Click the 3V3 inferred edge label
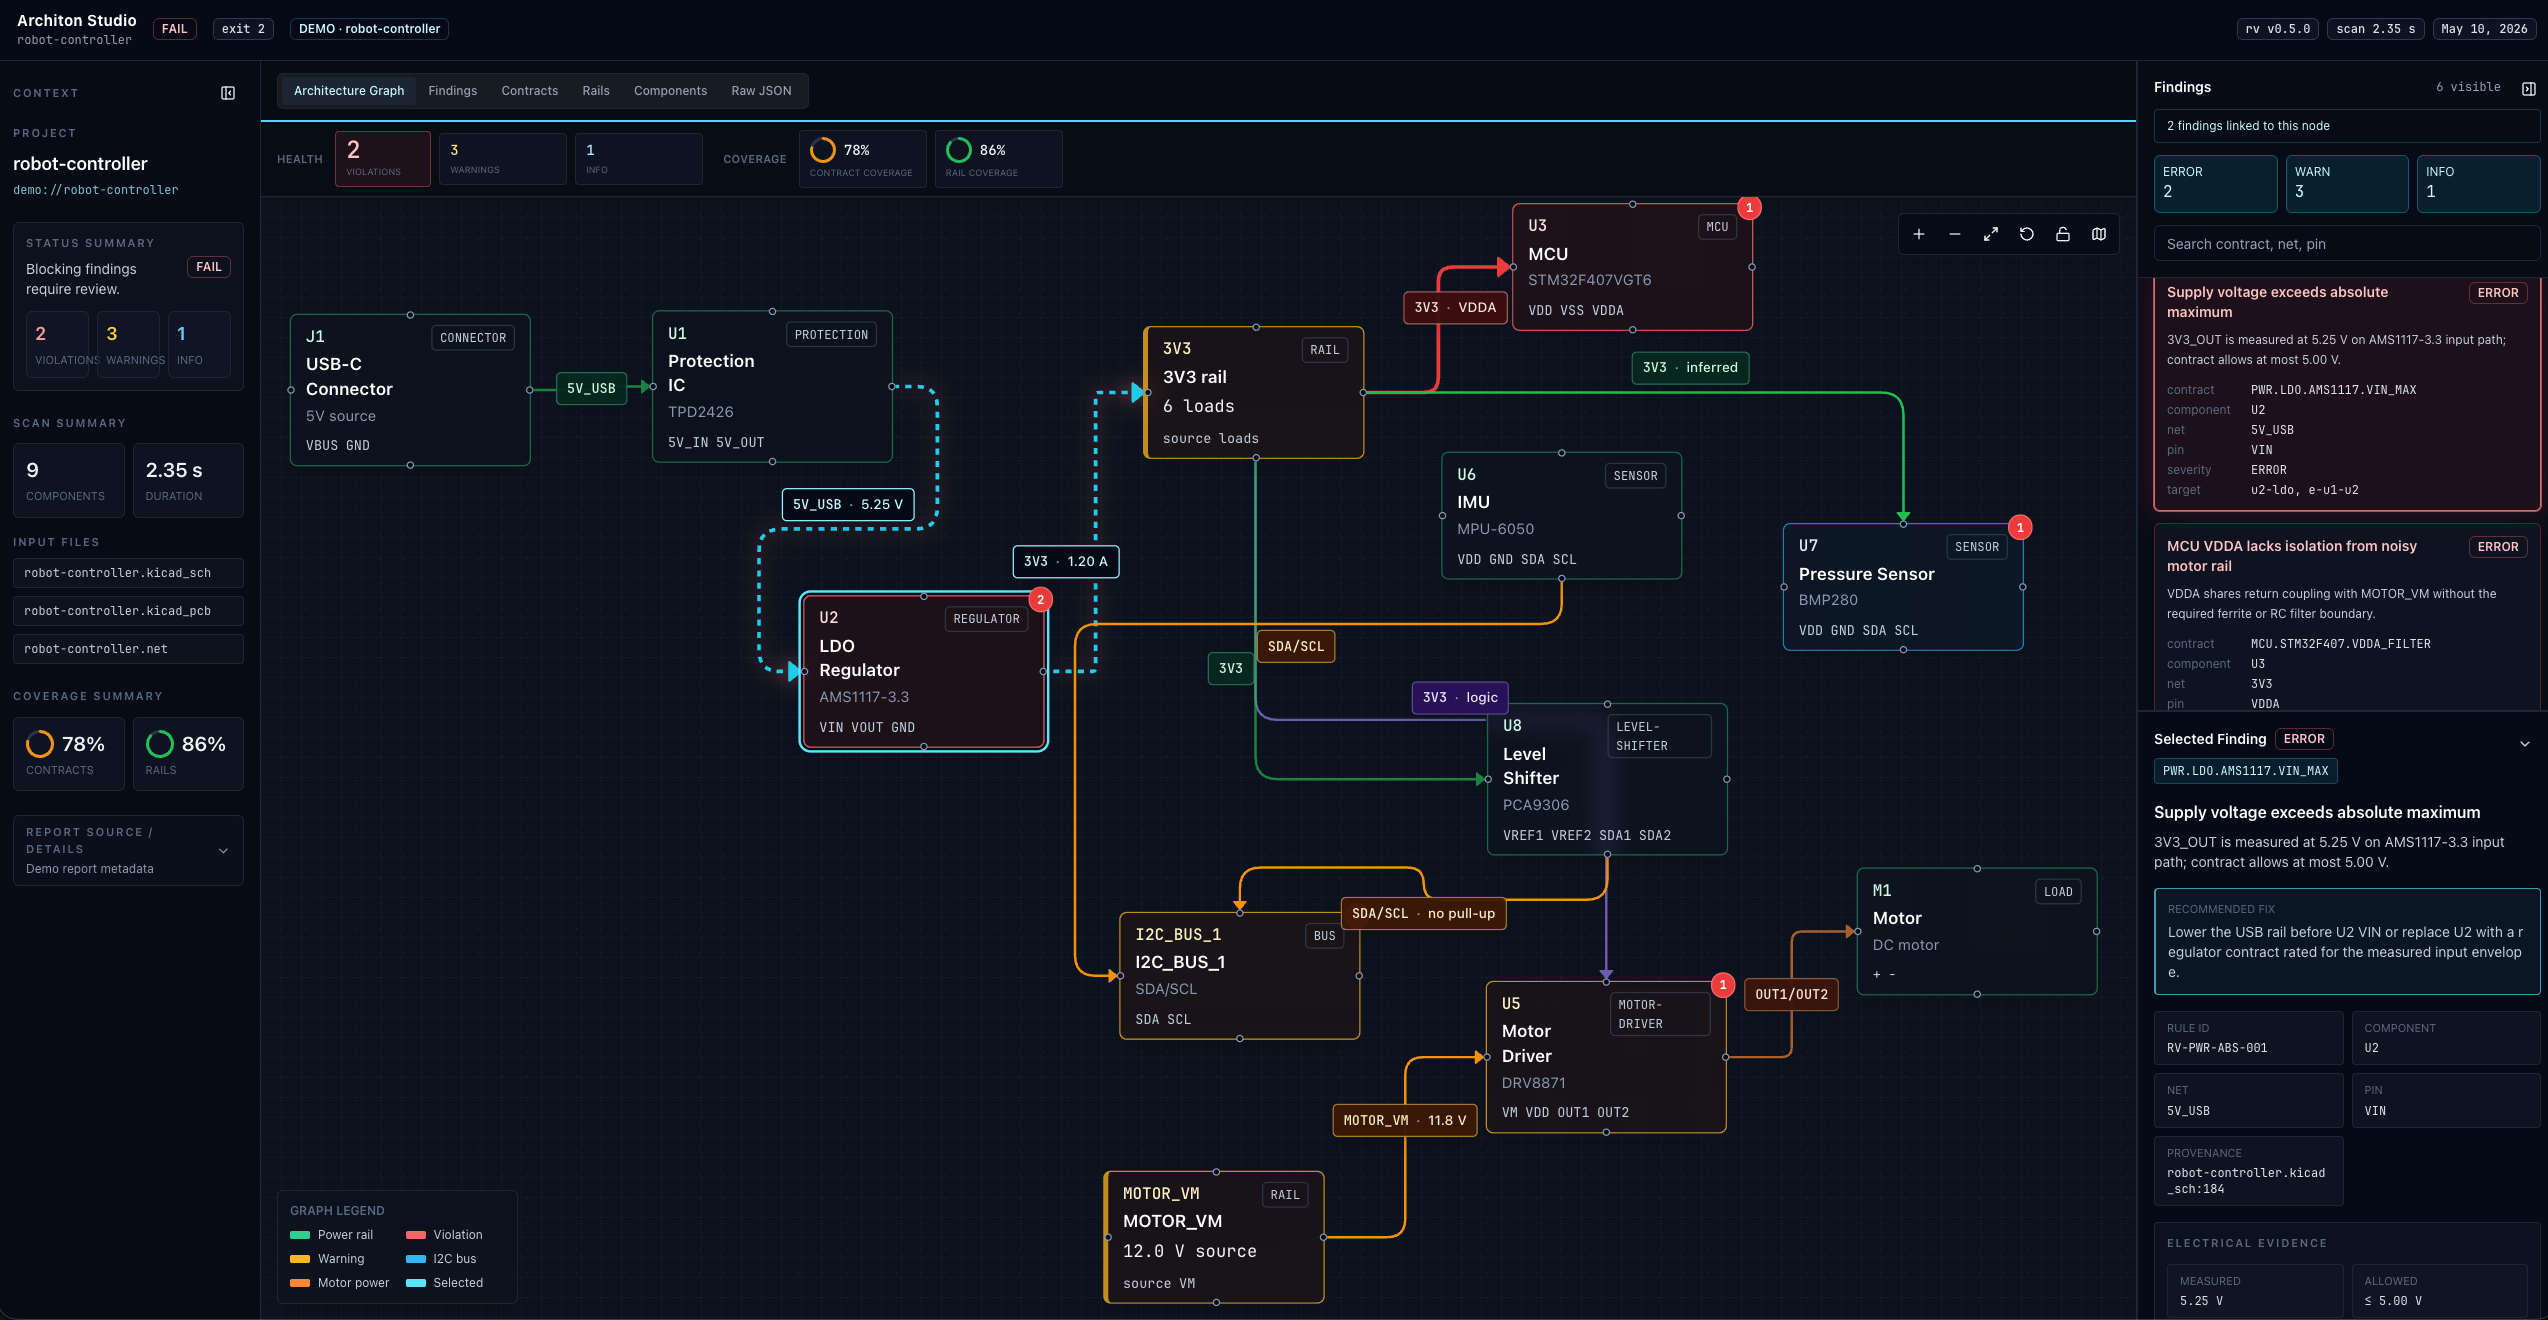 [1690, 368]
